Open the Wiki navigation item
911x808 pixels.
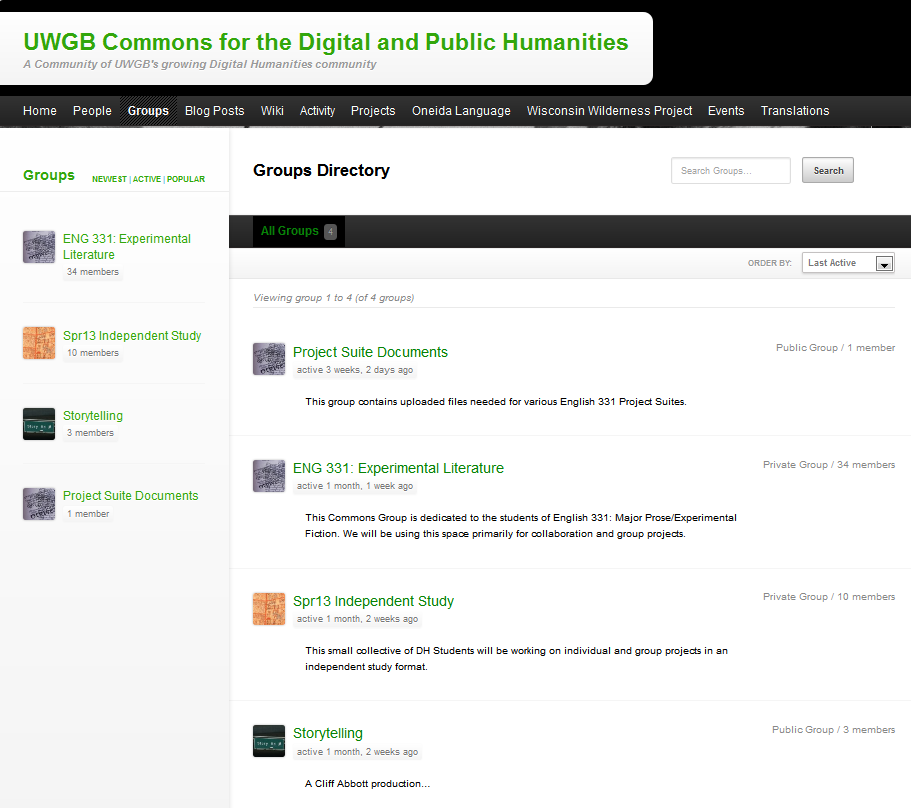272,111
